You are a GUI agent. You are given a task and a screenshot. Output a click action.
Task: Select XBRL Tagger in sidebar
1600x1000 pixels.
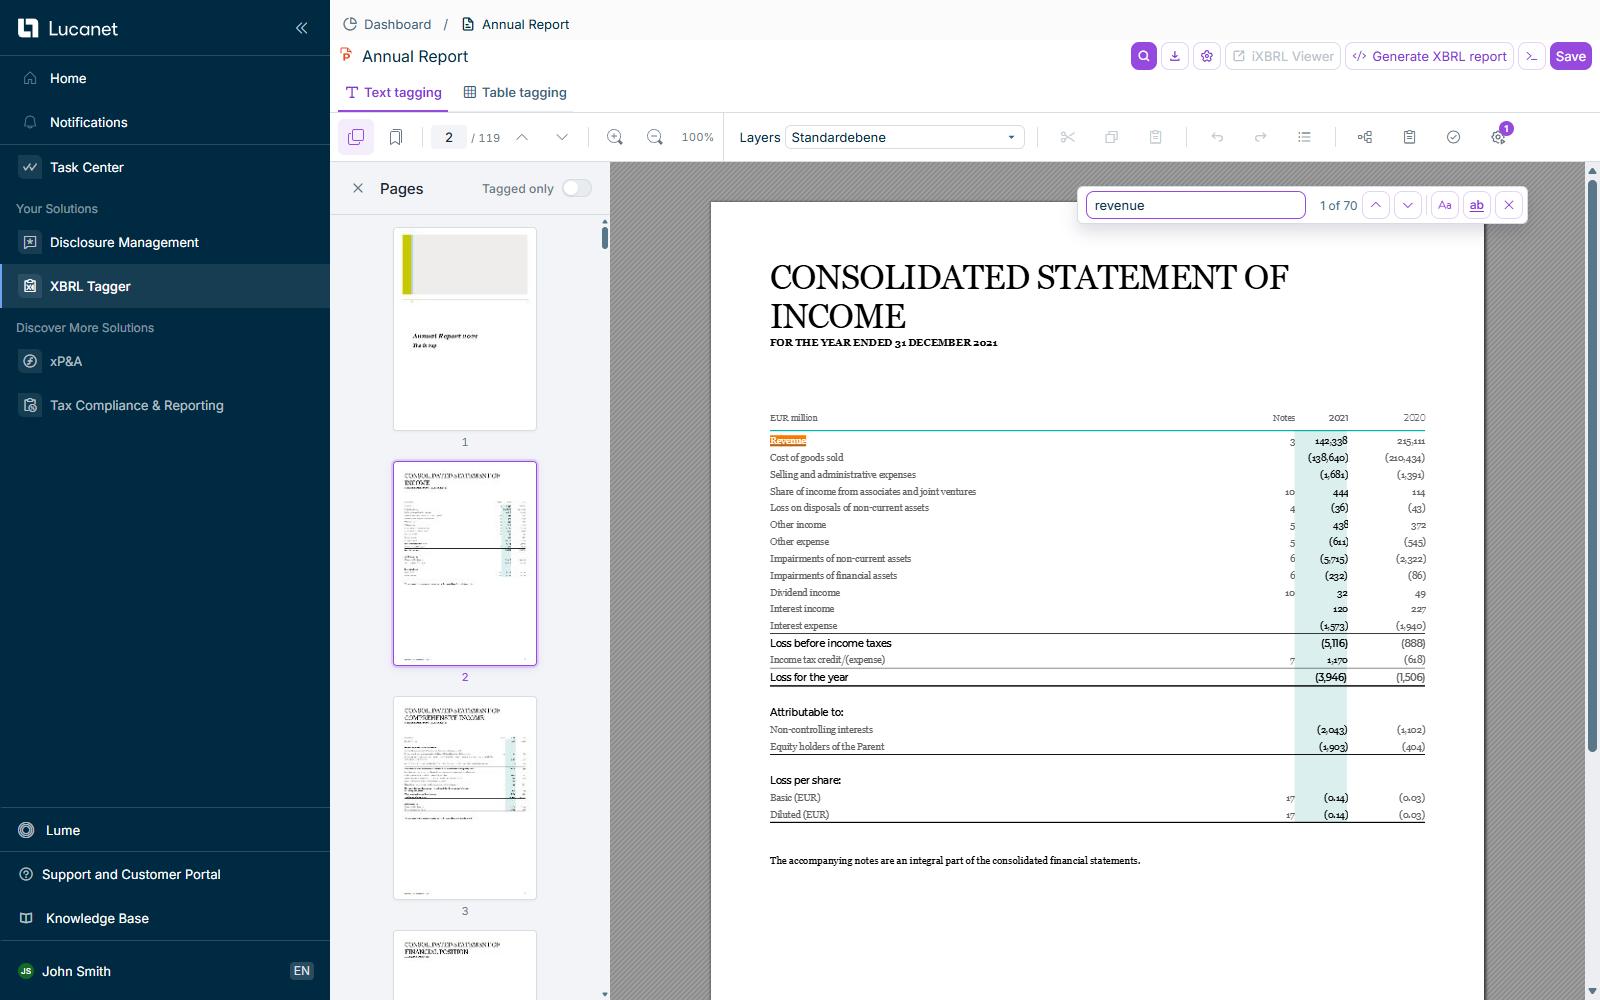click(165, 286)
